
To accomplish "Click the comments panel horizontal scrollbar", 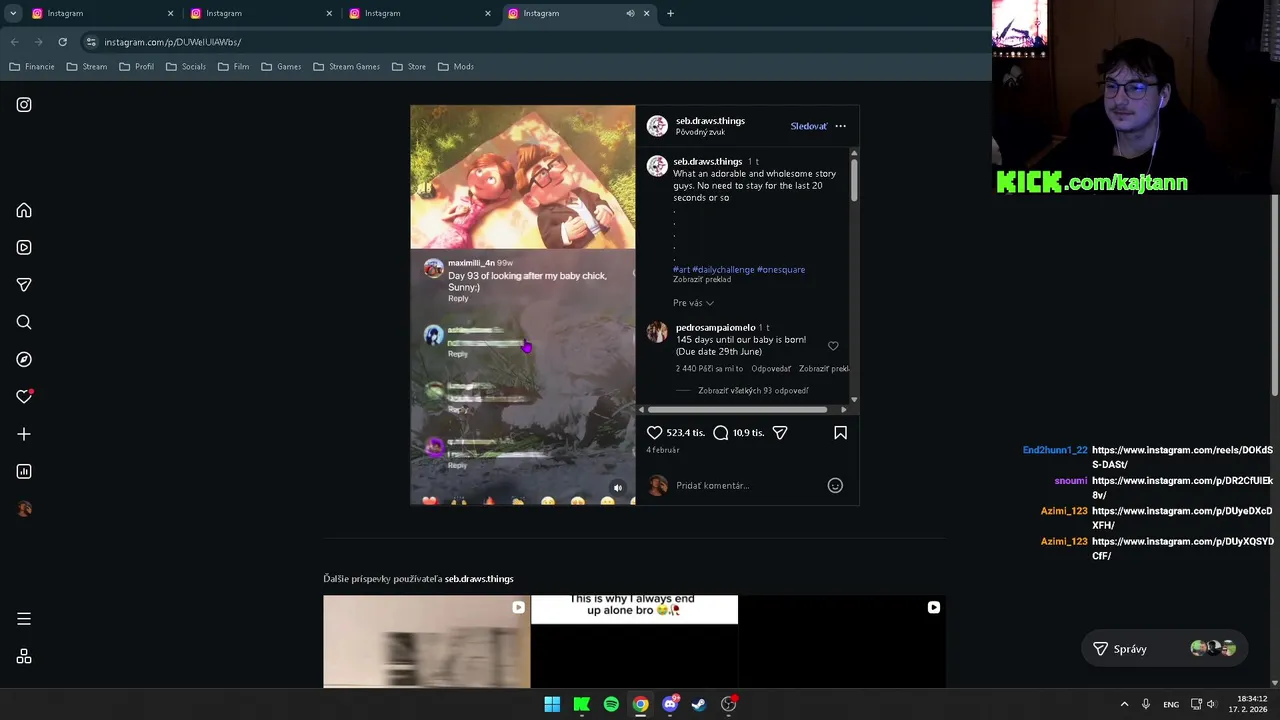I will [x=737, y=409].
